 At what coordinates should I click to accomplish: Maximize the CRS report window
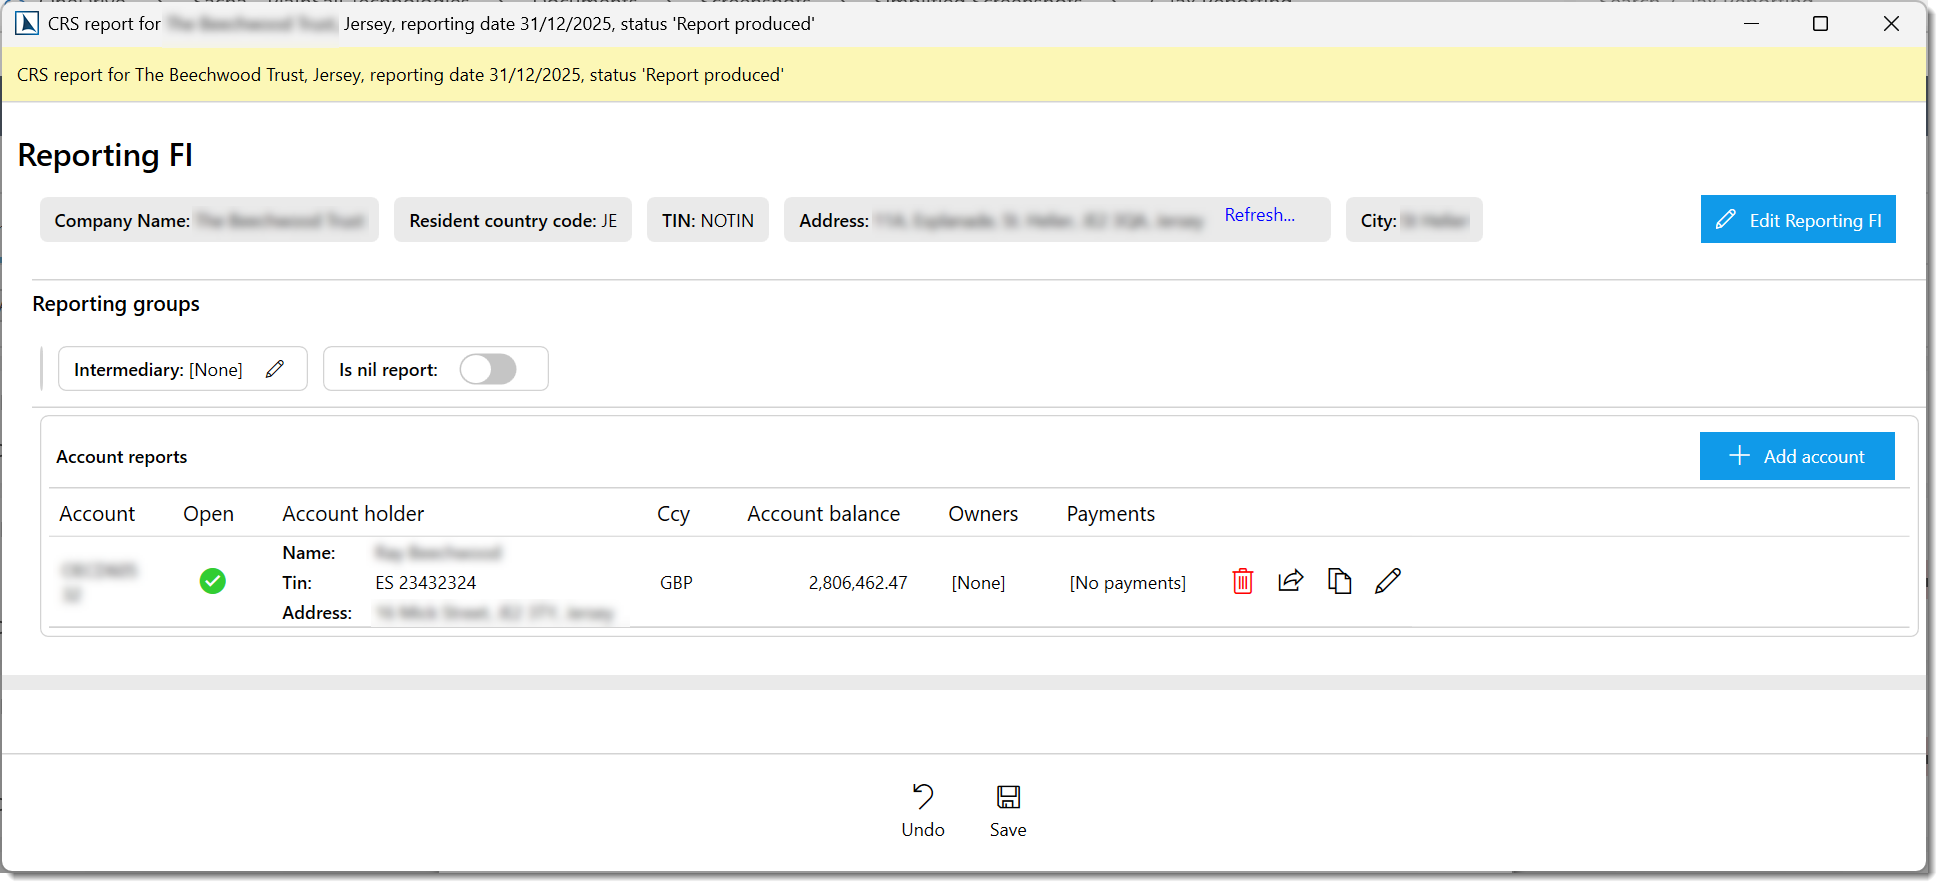(1820, 24)
